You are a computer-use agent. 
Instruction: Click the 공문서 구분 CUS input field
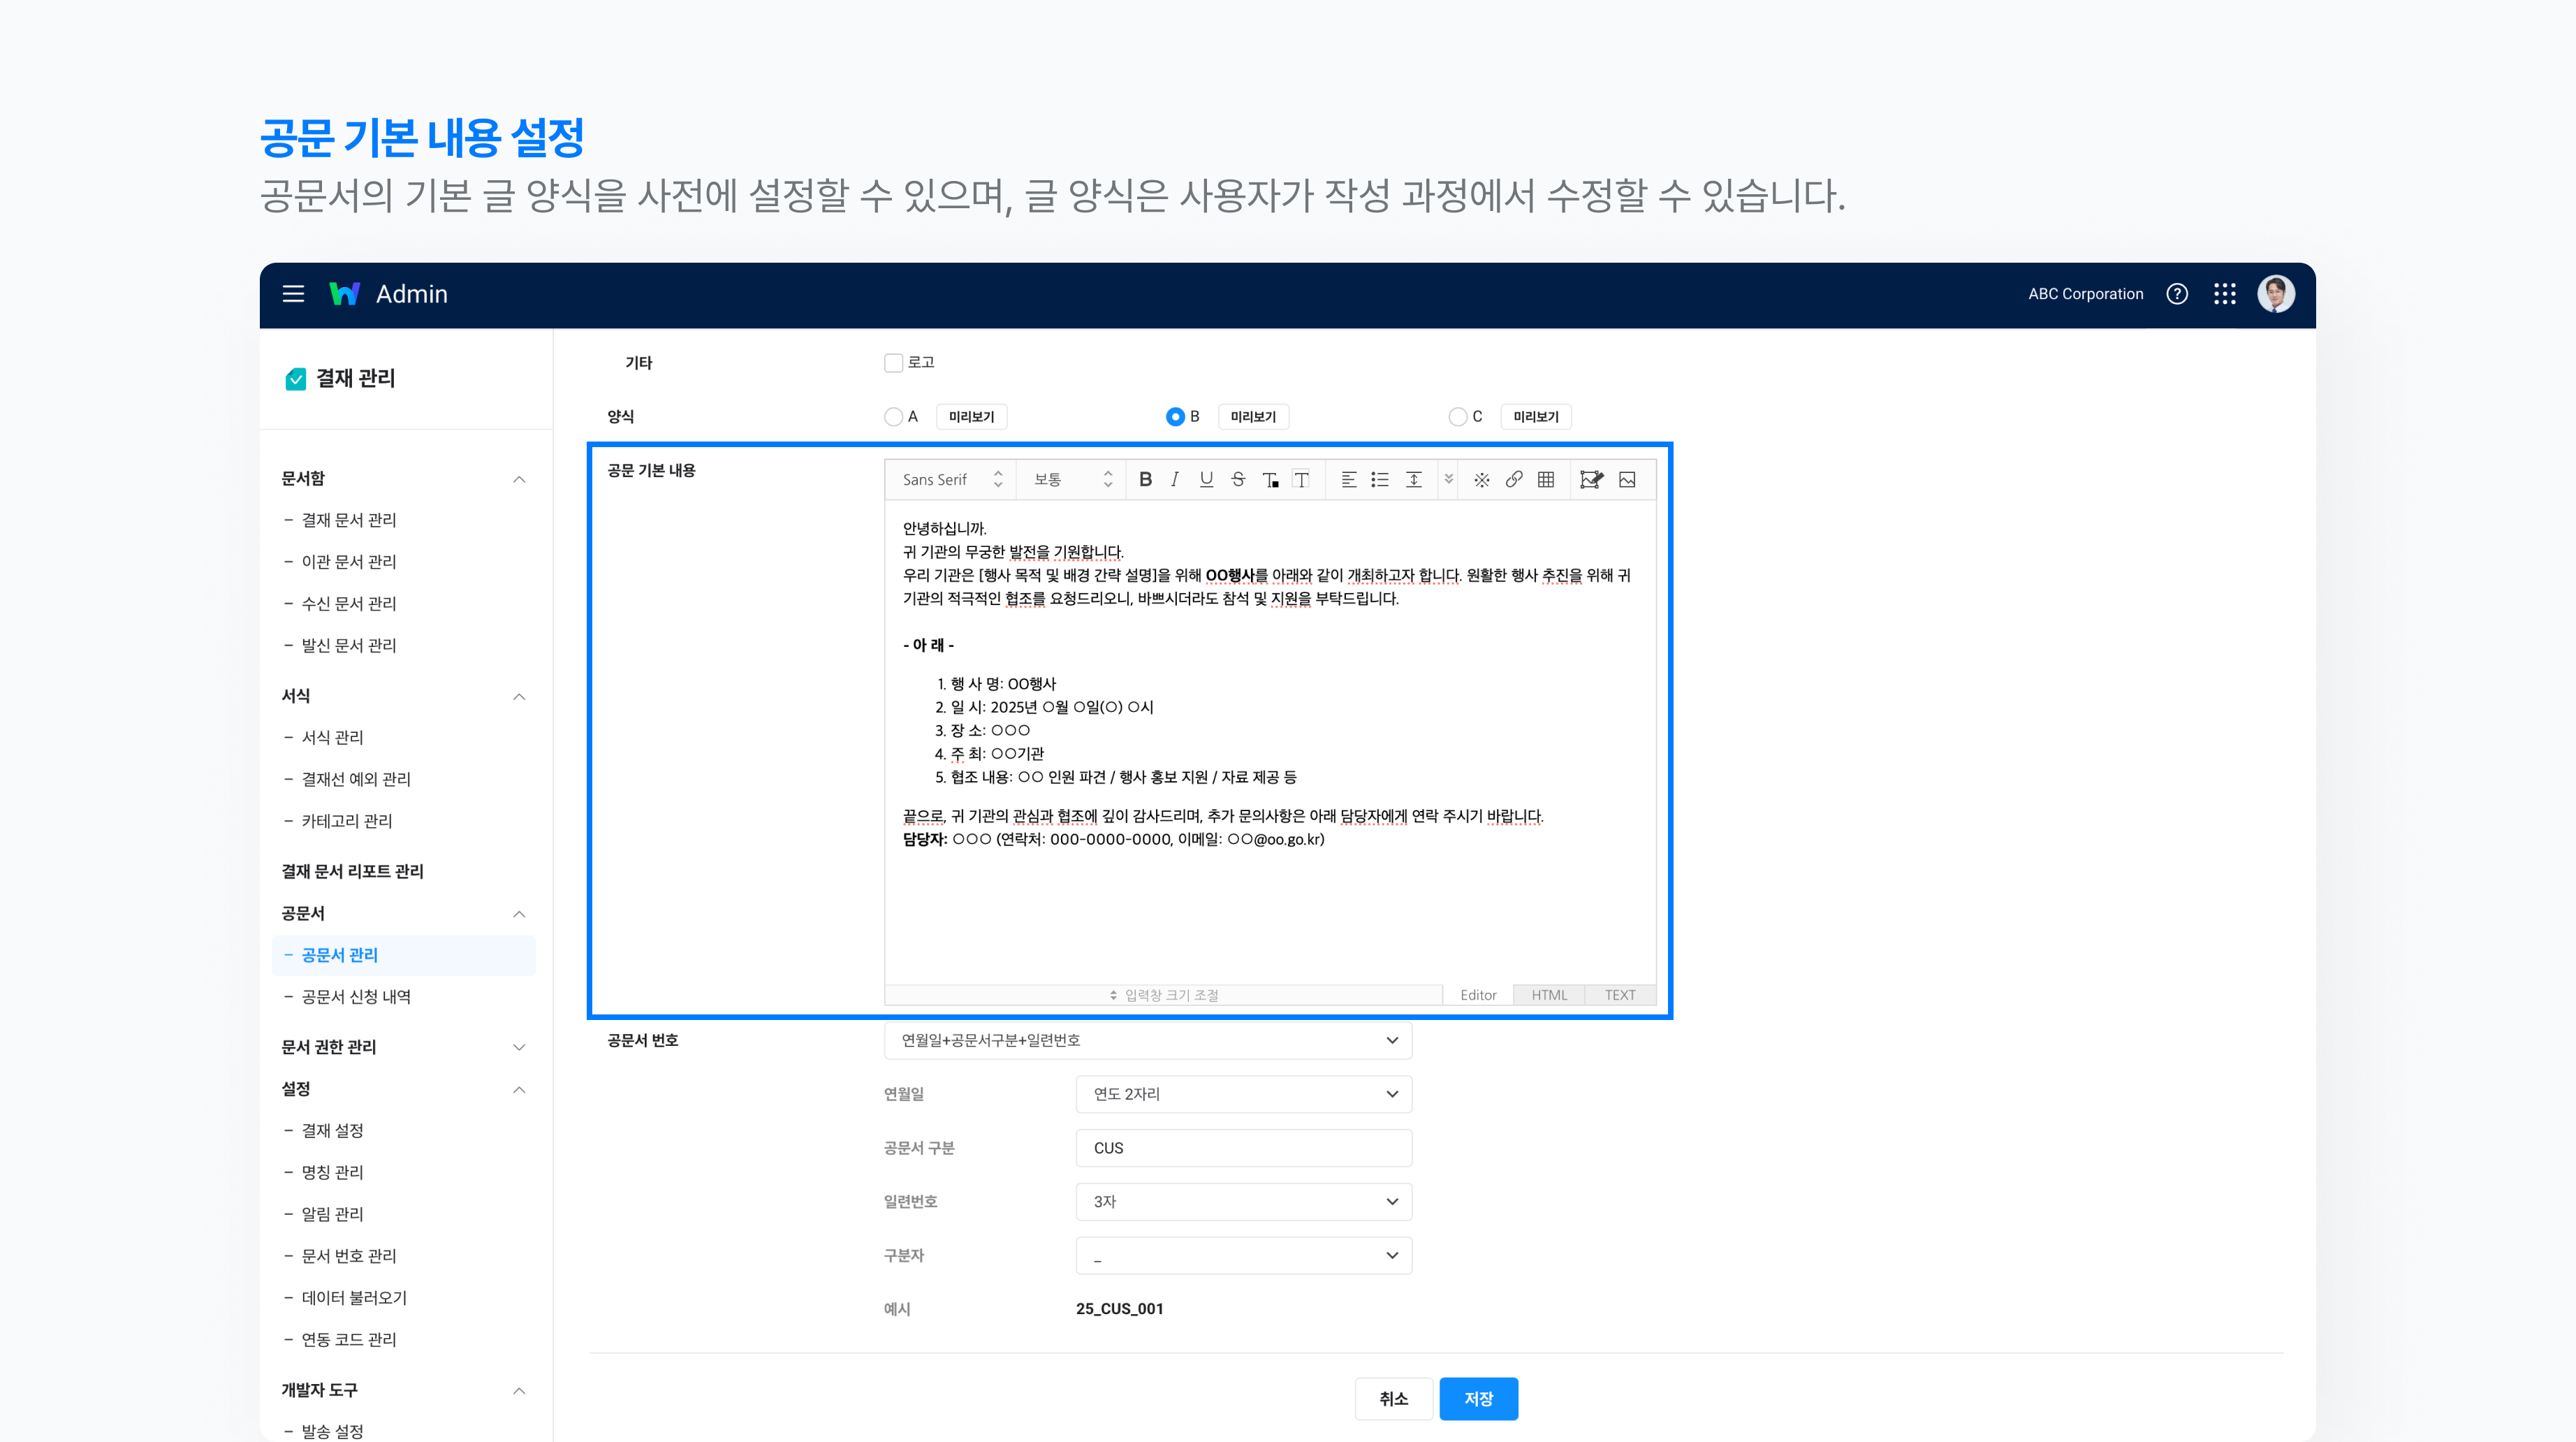[x=1243, y=1148]
